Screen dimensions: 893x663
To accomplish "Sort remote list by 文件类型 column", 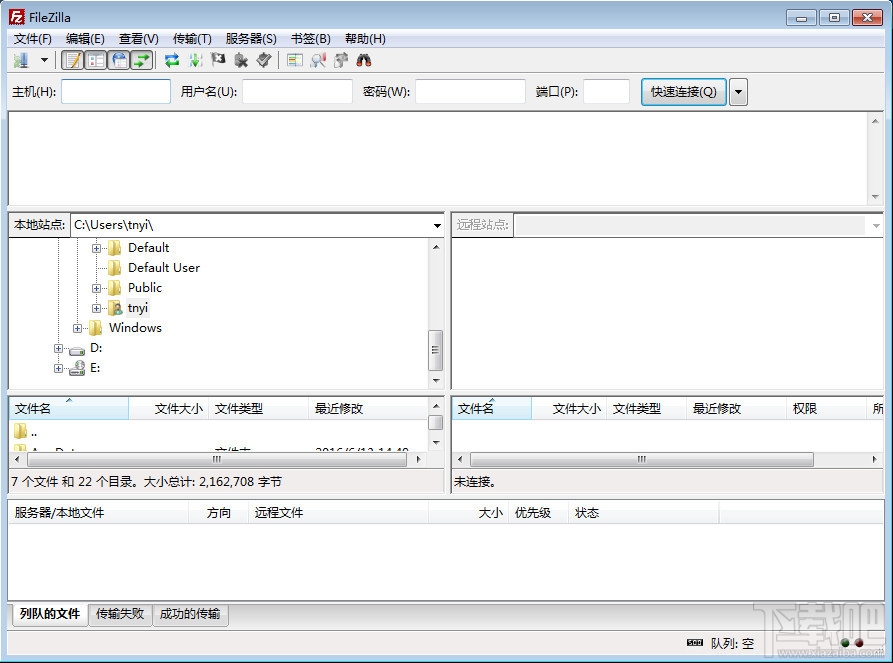I will 646,408.
